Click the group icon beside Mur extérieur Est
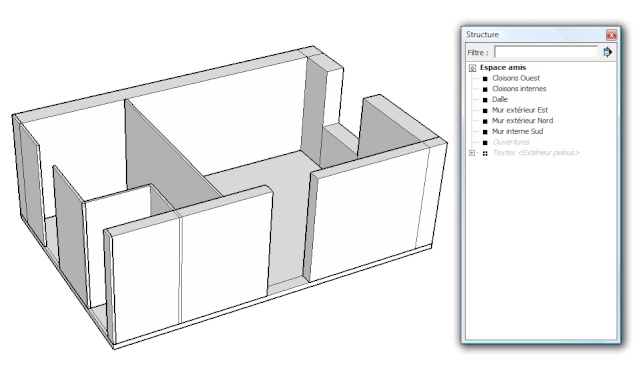640x377 pixels. coord(485,110)
